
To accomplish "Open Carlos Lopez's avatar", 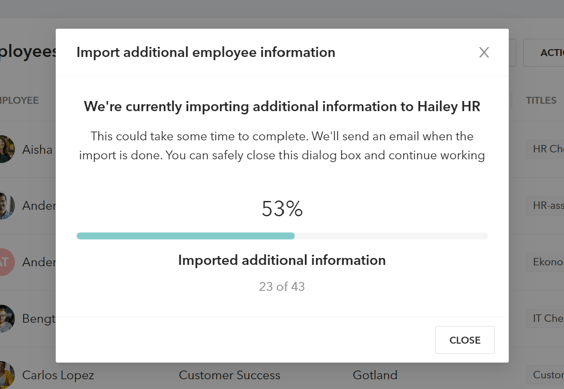I will [x=6, y=375].
